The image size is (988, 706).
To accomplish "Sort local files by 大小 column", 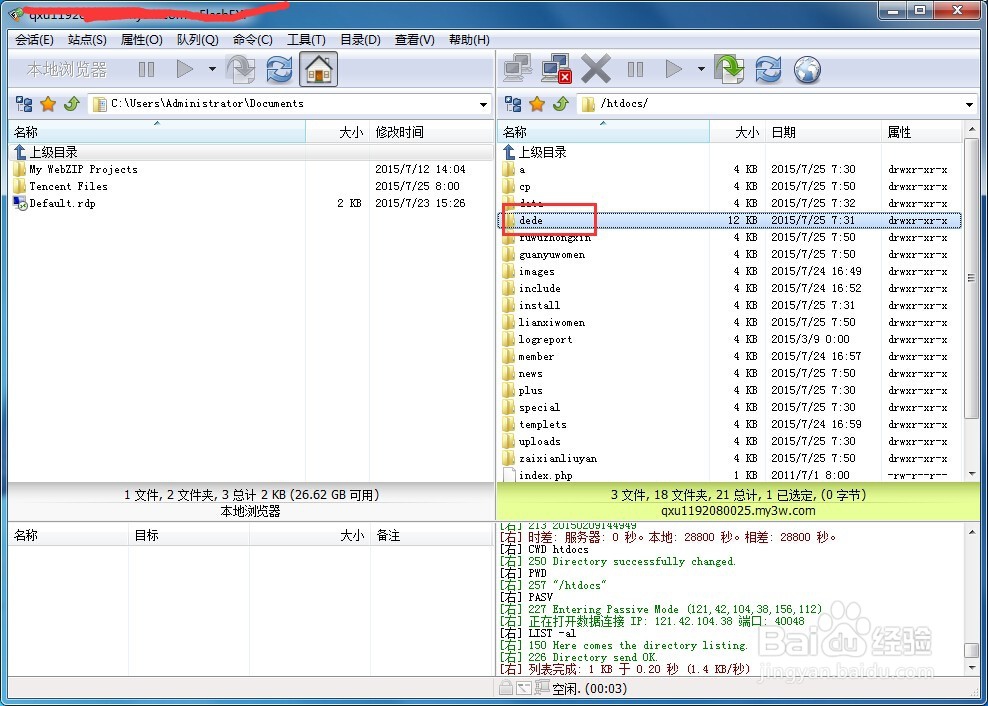I will [338, 132].
